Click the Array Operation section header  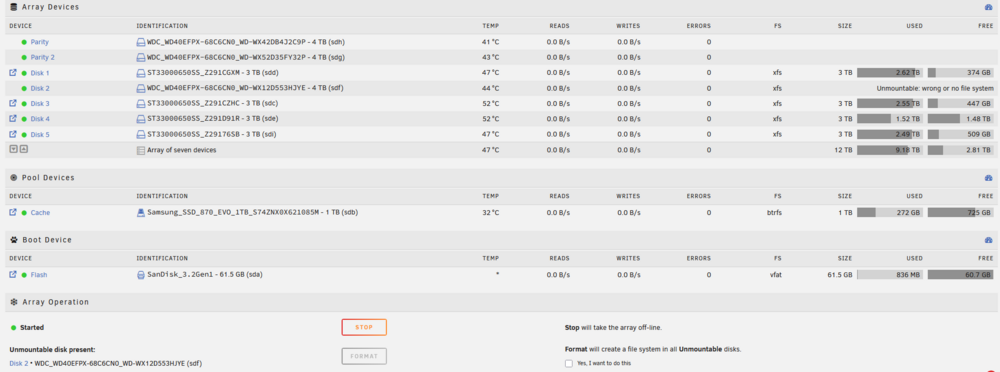pyautogui.click(x=500, y=302)
